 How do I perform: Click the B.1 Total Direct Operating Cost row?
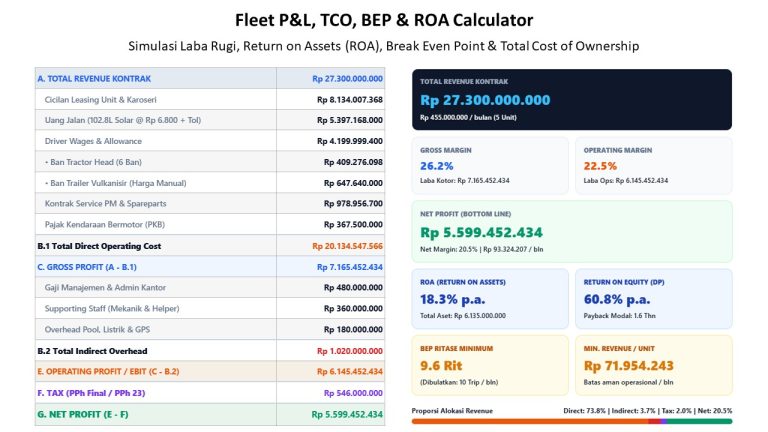[x=210, y=246]
